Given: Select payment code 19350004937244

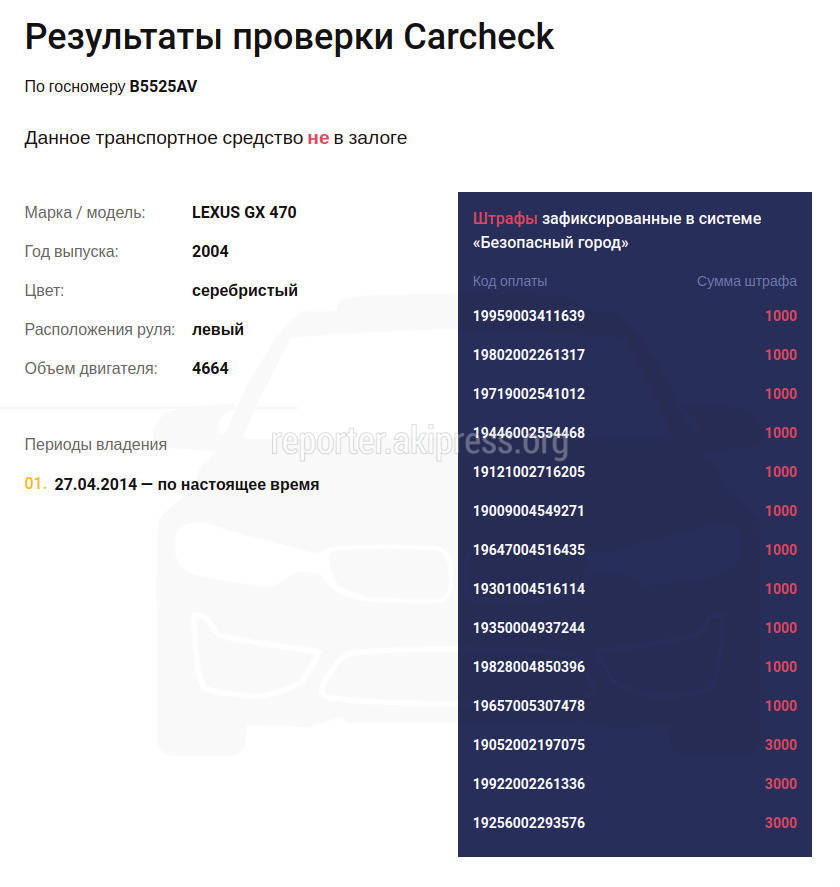Looking at the screenshot, I should pos(529,628).
